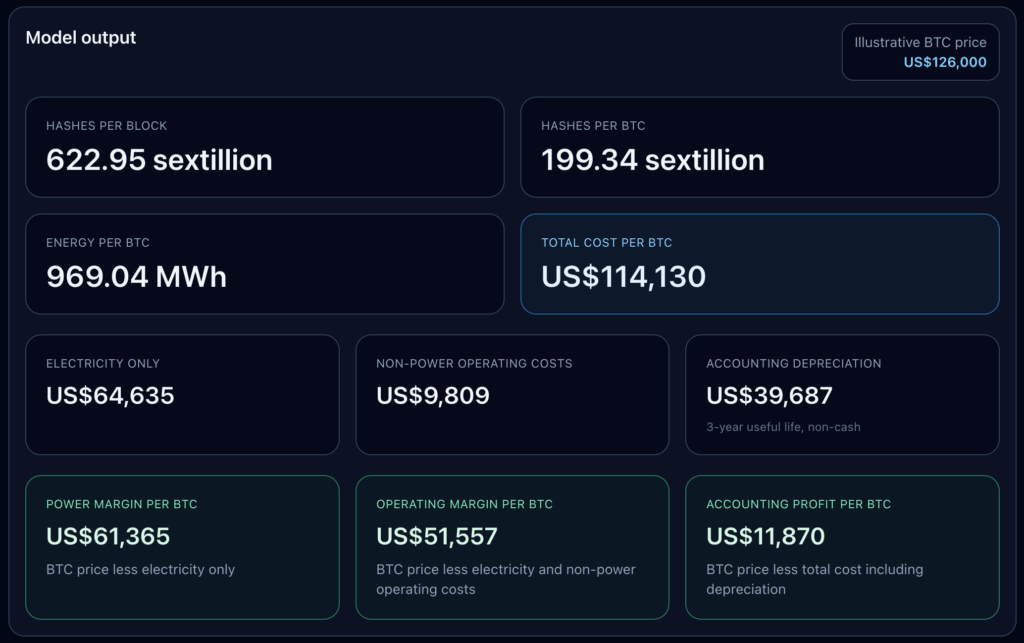The image size is (1024, 643).
Task: Click the Accounting profit per BTC card
Action: pyautogui.click(x=842, y=547)
